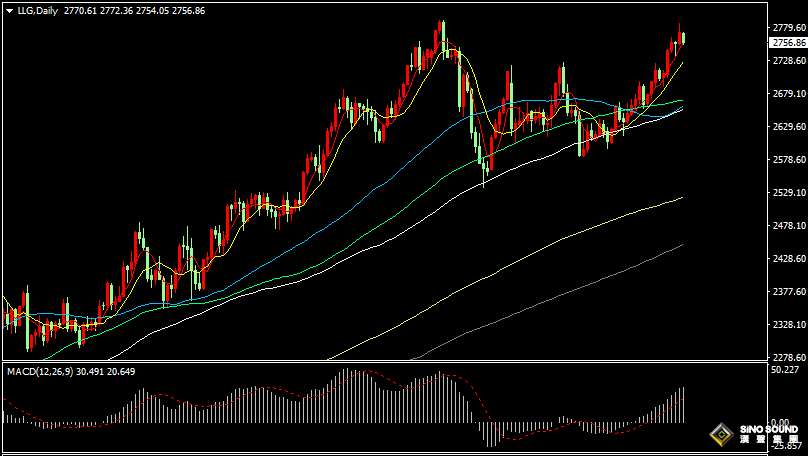The width and height of the screenshot is (808, 456).
Task: Select the last candlestick at the right edge
Action: (682, 38)
